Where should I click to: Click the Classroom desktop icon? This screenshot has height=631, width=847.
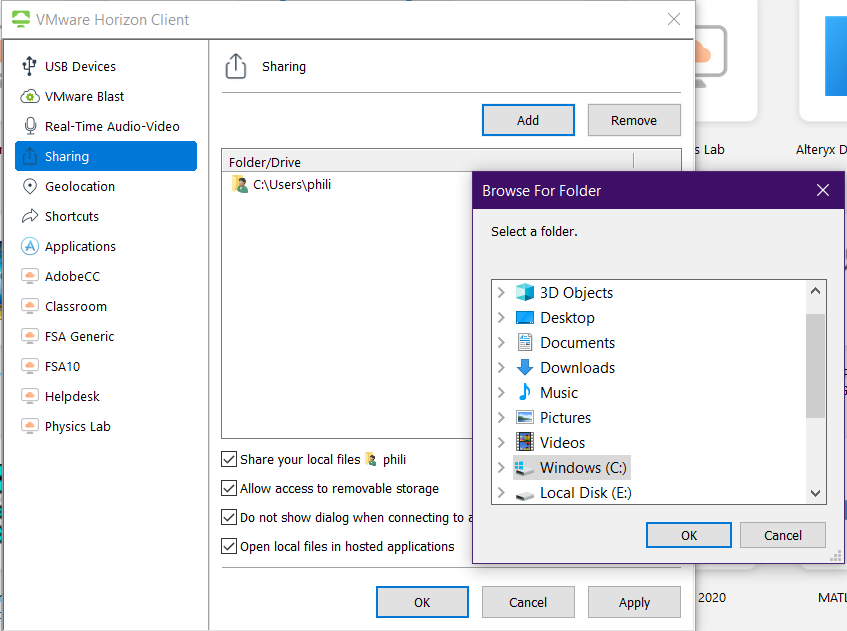(30, 306)
